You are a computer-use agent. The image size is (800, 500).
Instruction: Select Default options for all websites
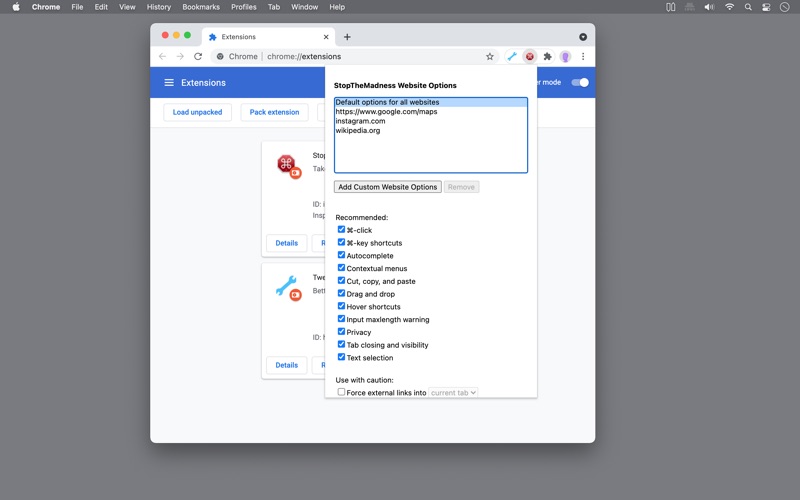coord(431,102)
